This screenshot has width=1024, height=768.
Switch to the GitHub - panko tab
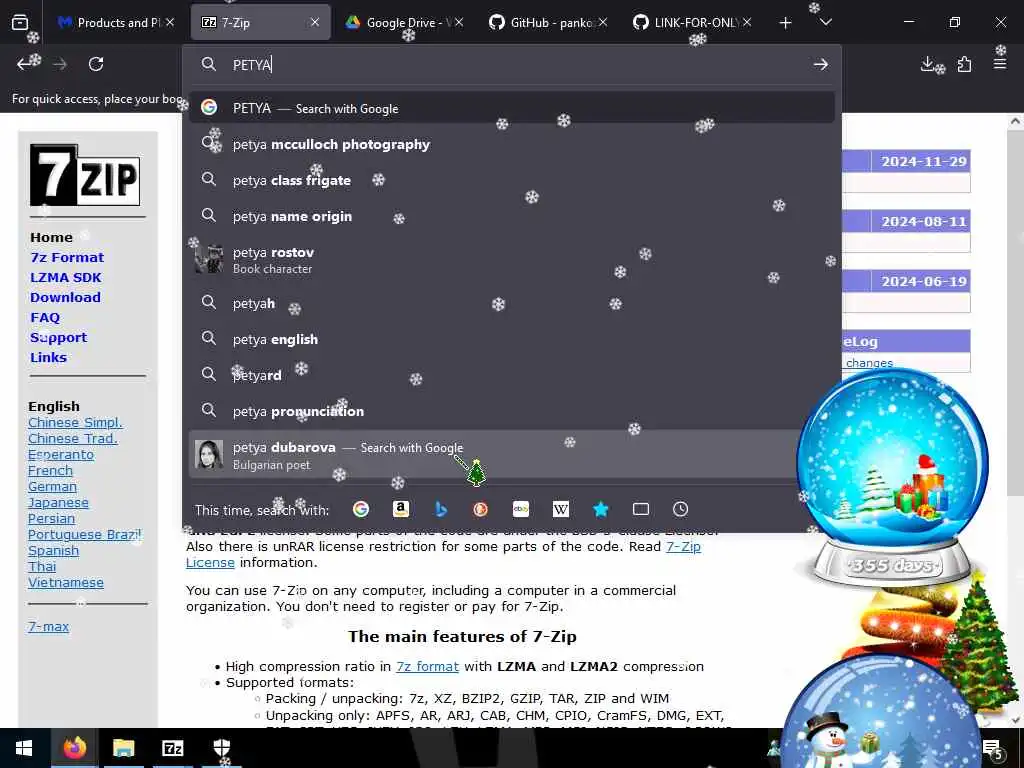549,22
